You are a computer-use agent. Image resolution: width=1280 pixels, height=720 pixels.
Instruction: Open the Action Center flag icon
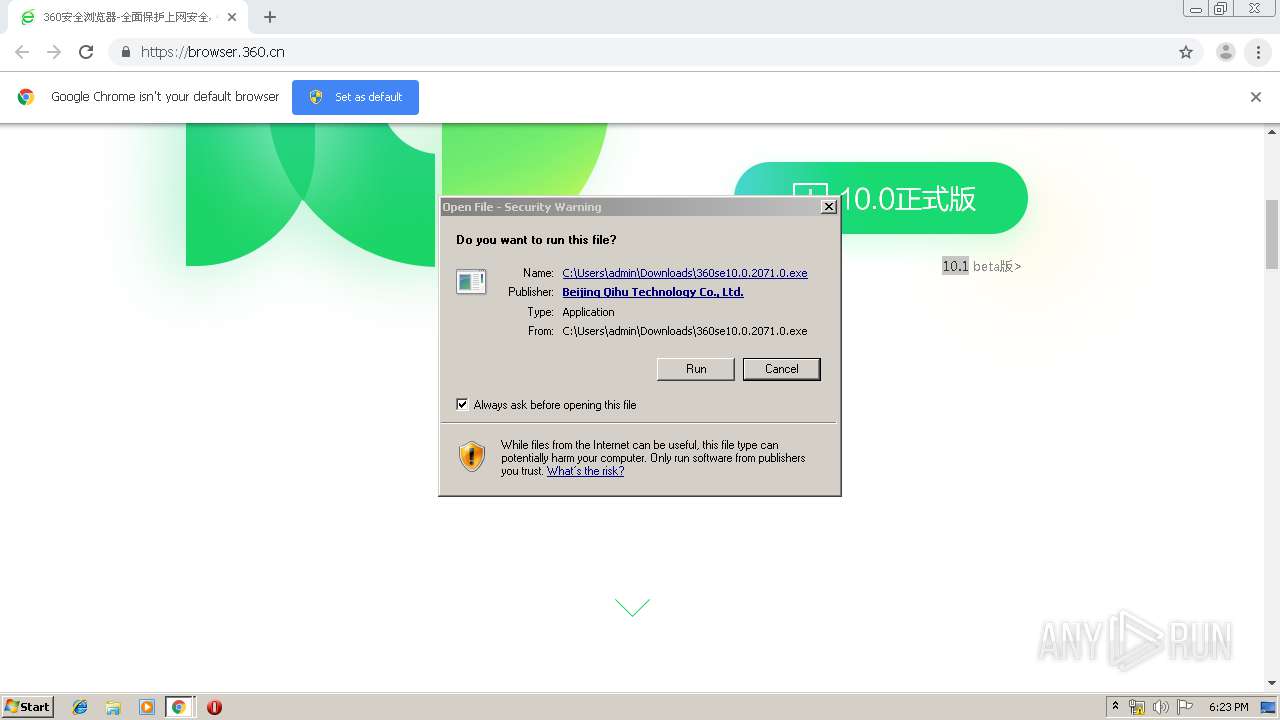[1185, 707]
